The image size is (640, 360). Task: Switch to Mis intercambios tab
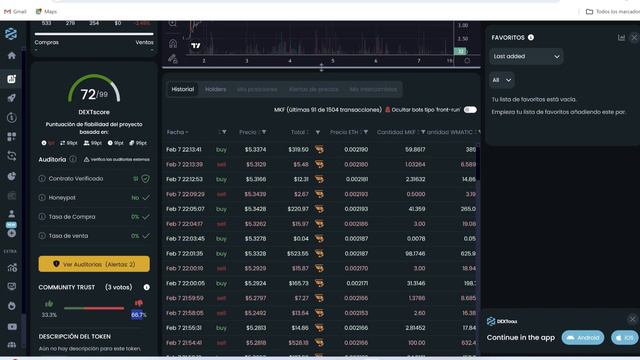click(373, 89)
